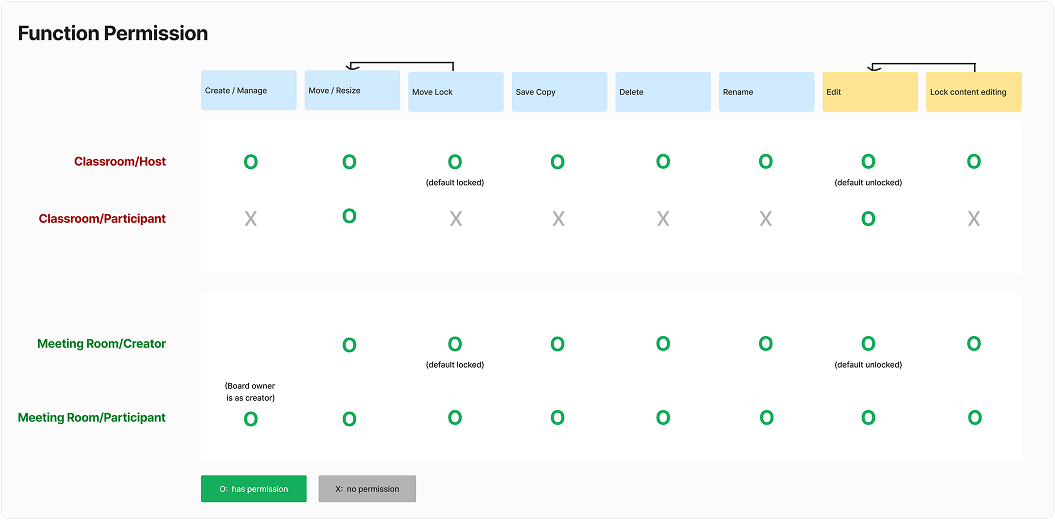Select Meeting Room/Creator's O under Rename
The width and height of the screenshot is (1055, 520).
765,344
